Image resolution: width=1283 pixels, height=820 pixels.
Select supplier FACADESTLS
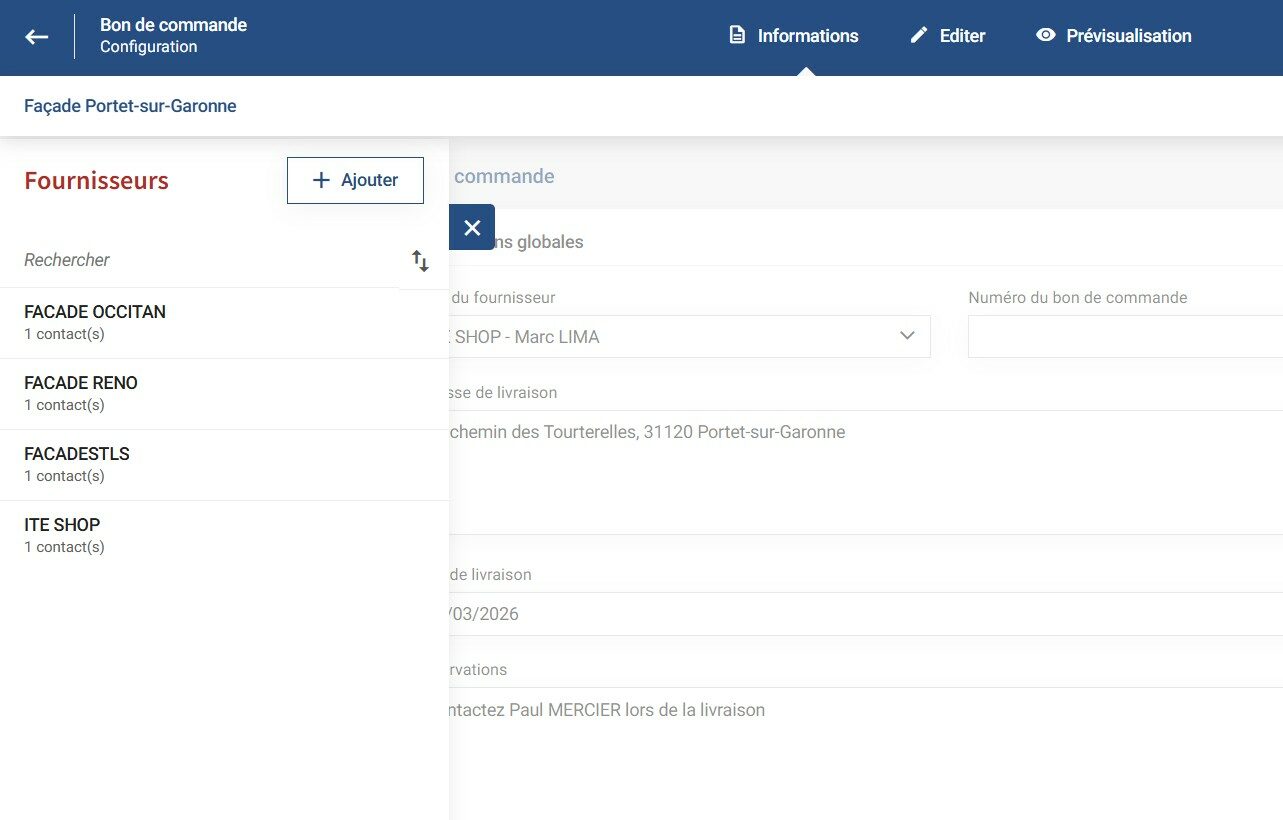[77, 464]
